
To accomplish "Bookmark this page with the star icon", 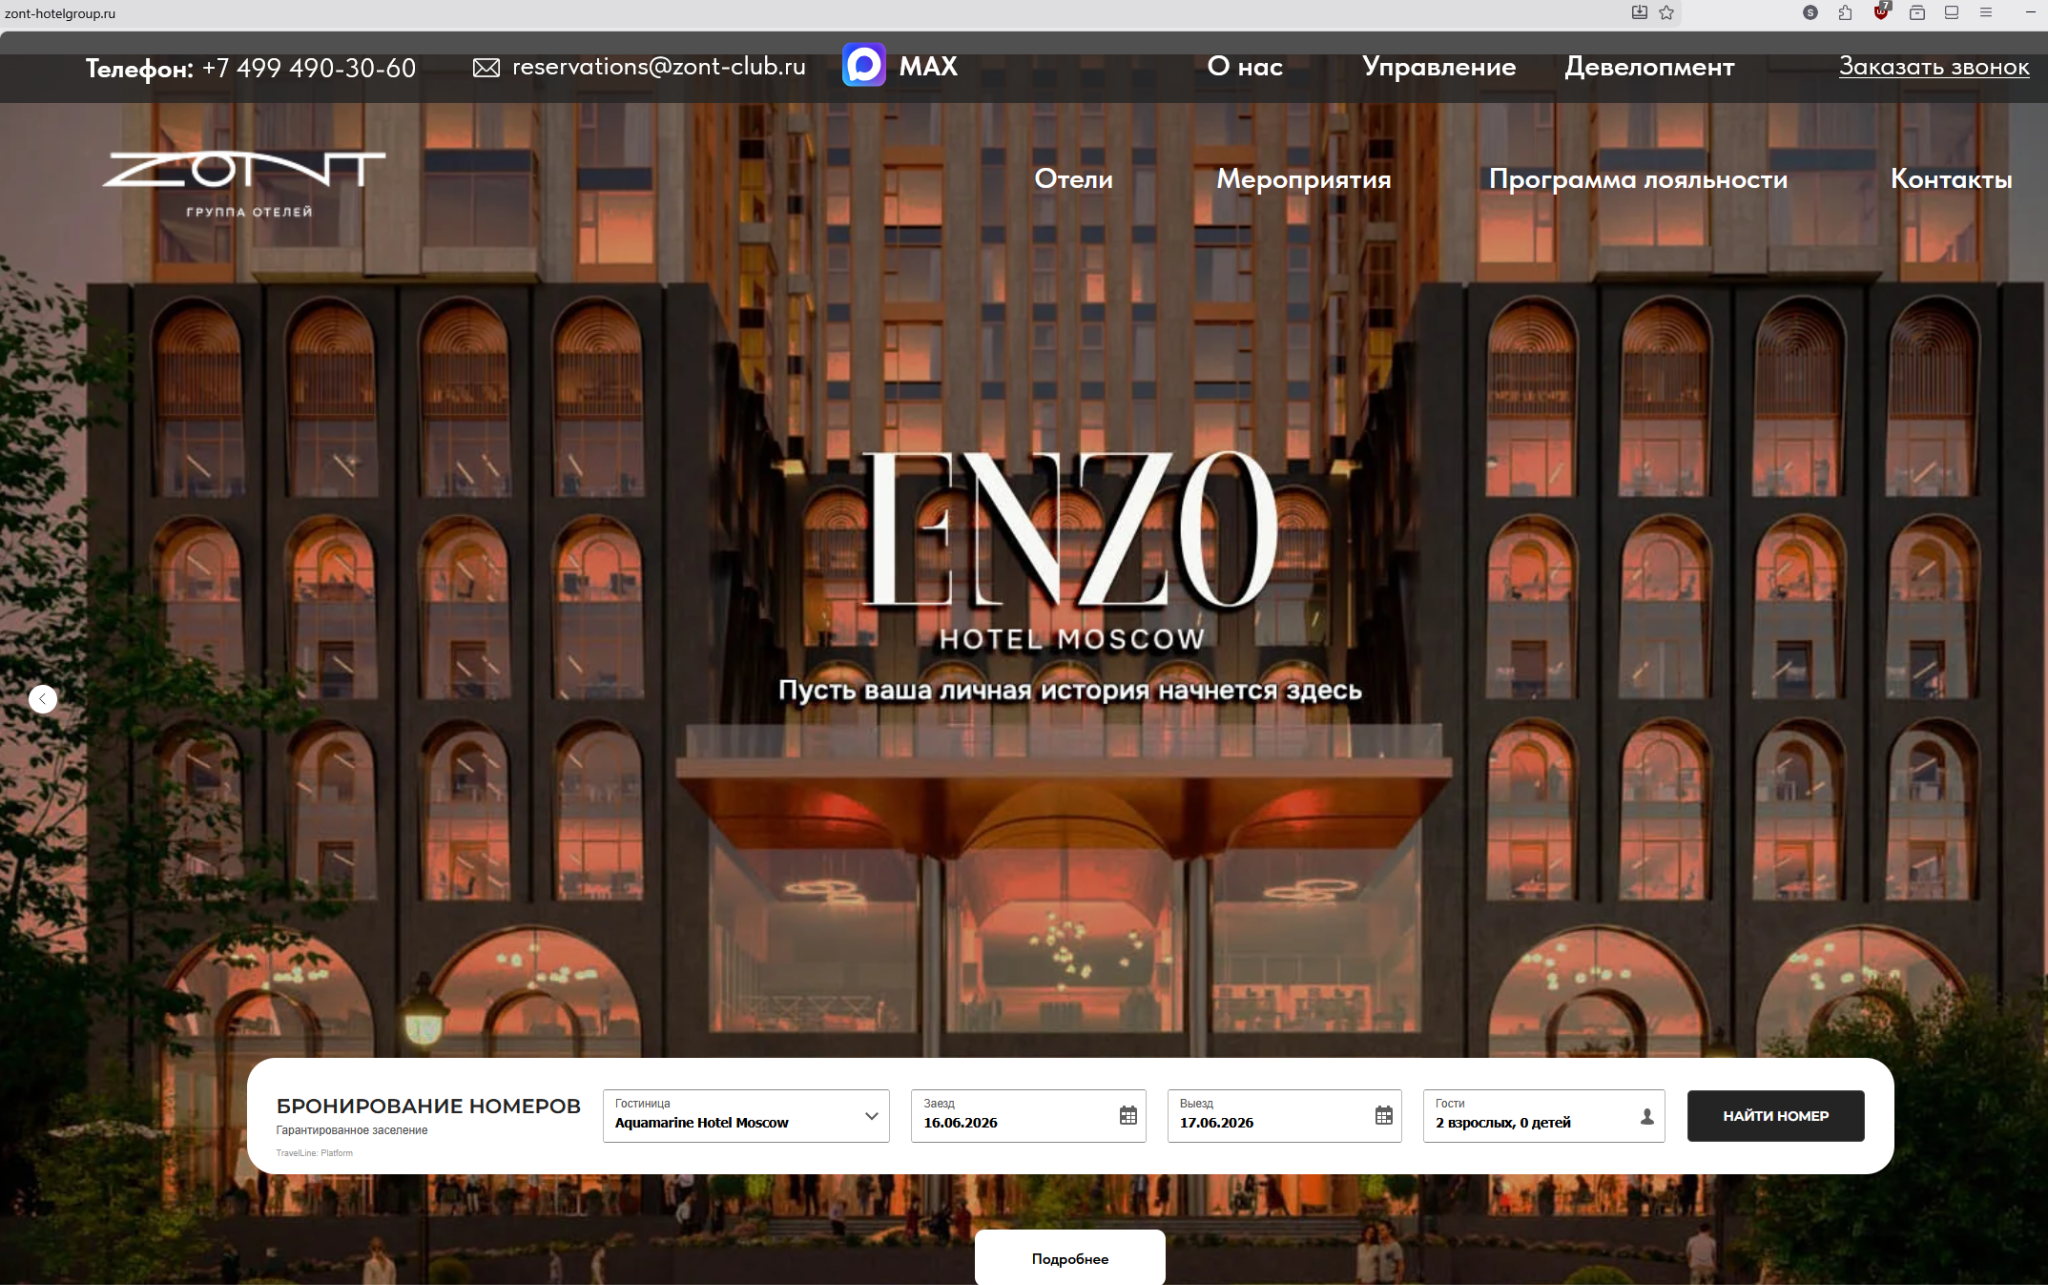I will 1666,13.
